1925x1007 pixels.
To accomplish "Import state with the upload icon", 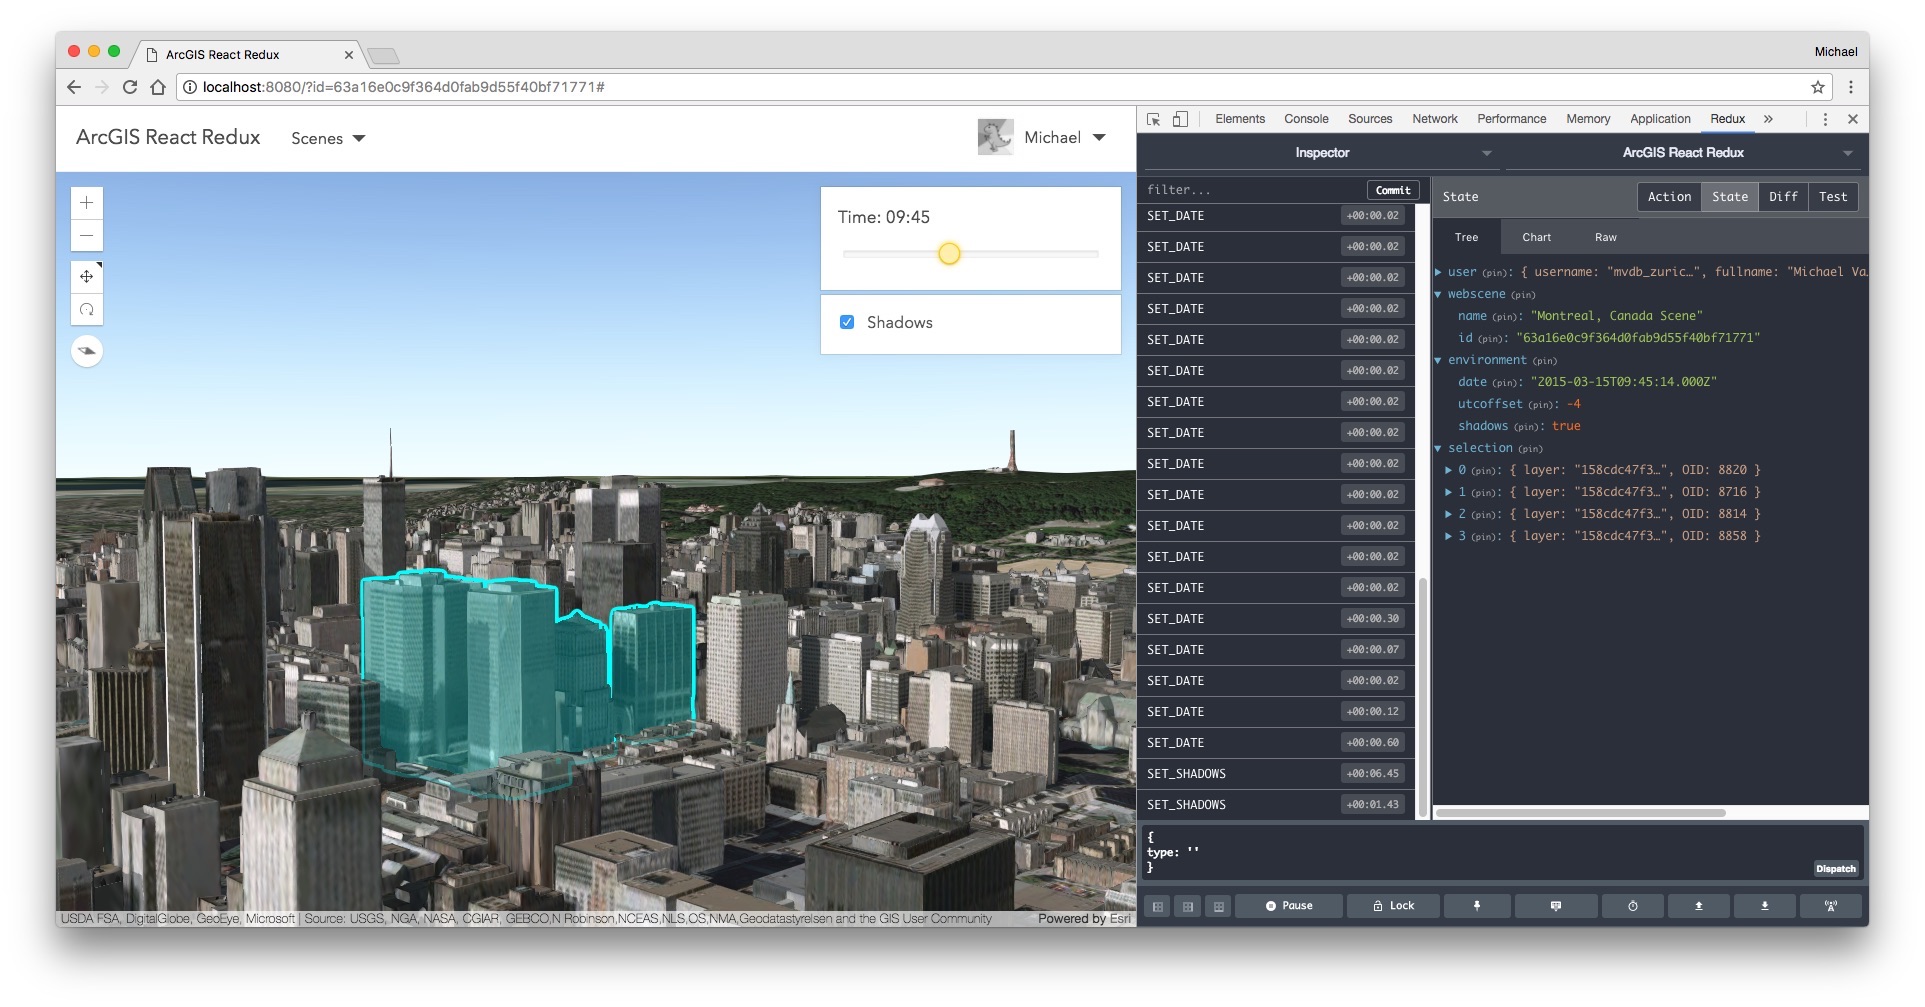I will tap(1698, 906).
